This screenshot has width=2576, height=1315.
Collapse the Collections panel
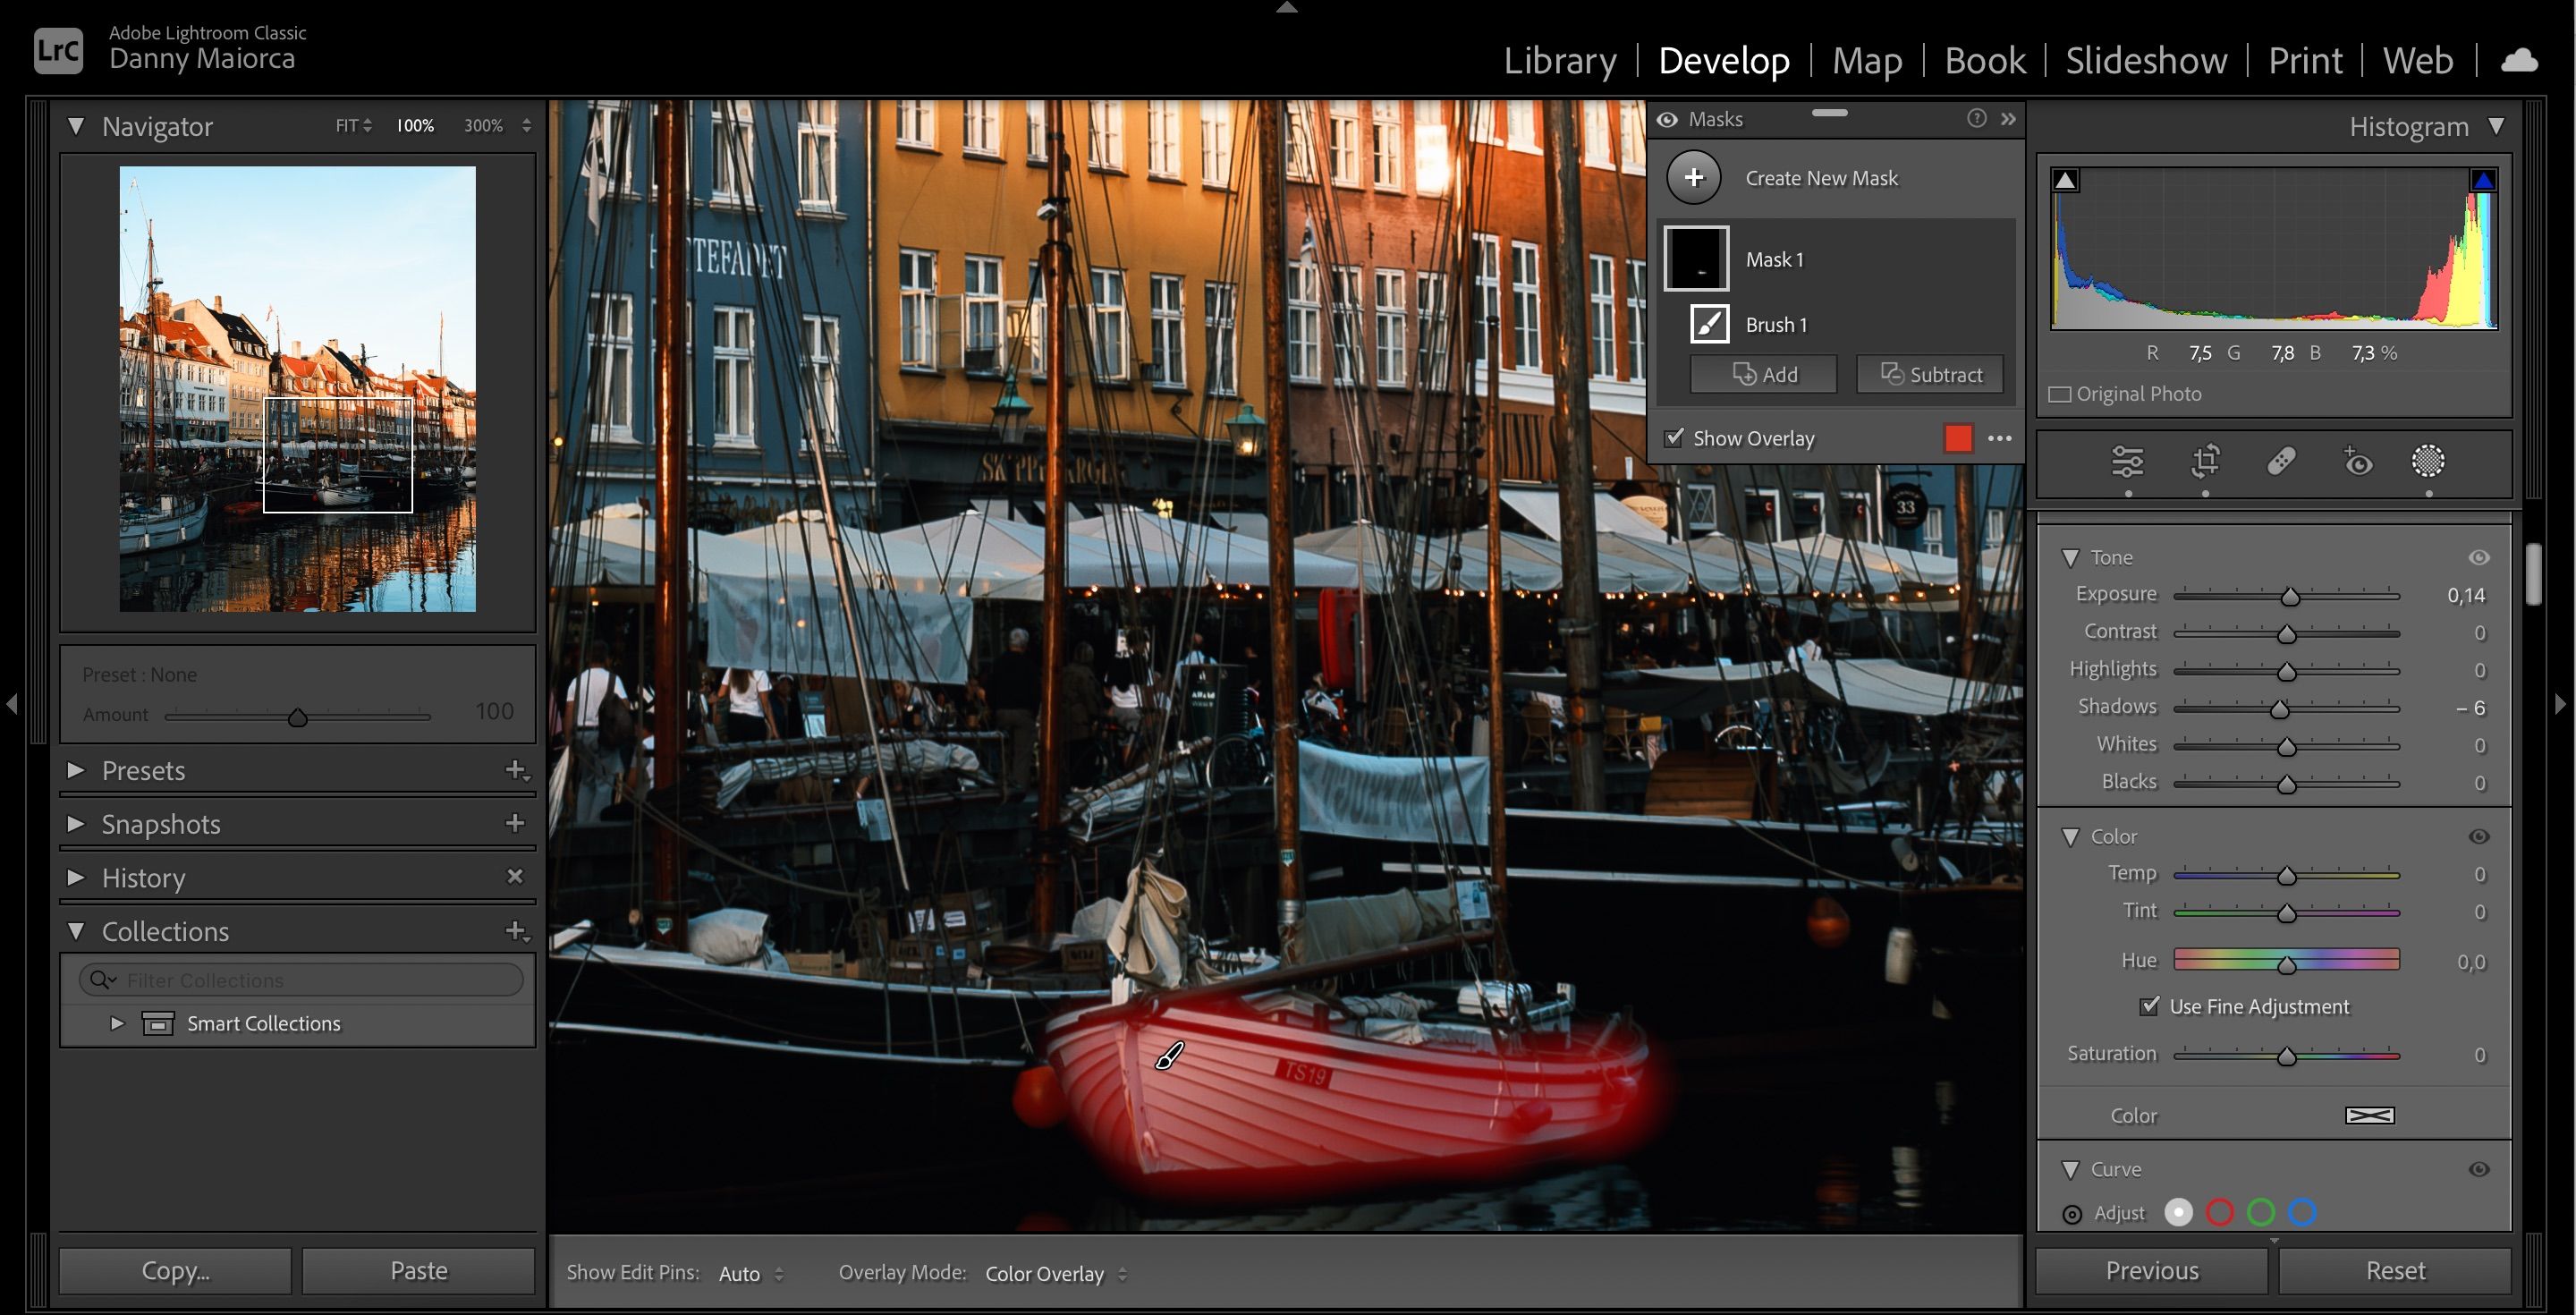pyautogui.click(x=75, y=930)
